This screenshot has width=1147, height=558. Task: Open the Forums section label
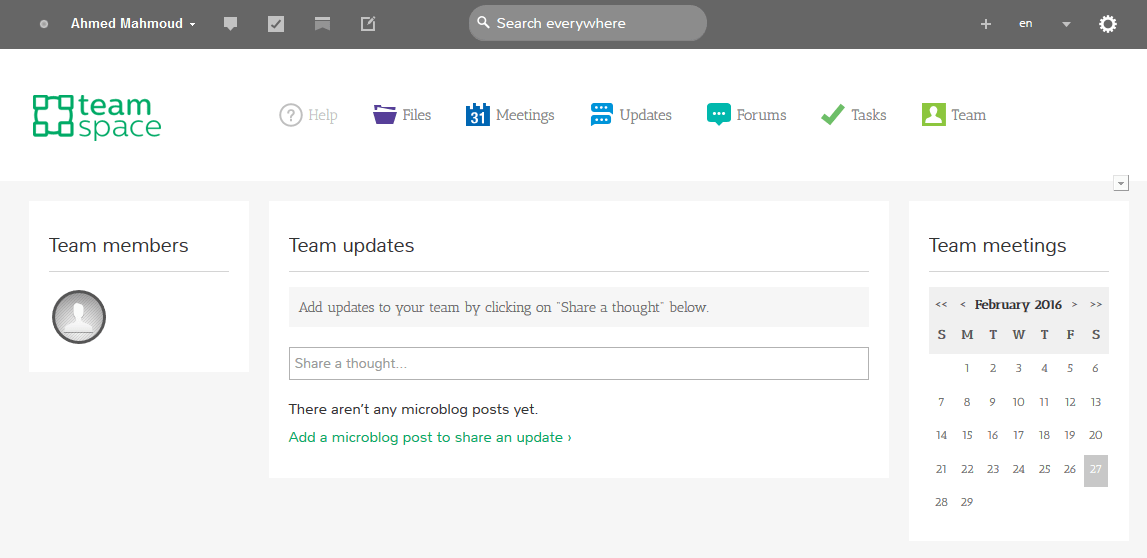pos(761,115)
